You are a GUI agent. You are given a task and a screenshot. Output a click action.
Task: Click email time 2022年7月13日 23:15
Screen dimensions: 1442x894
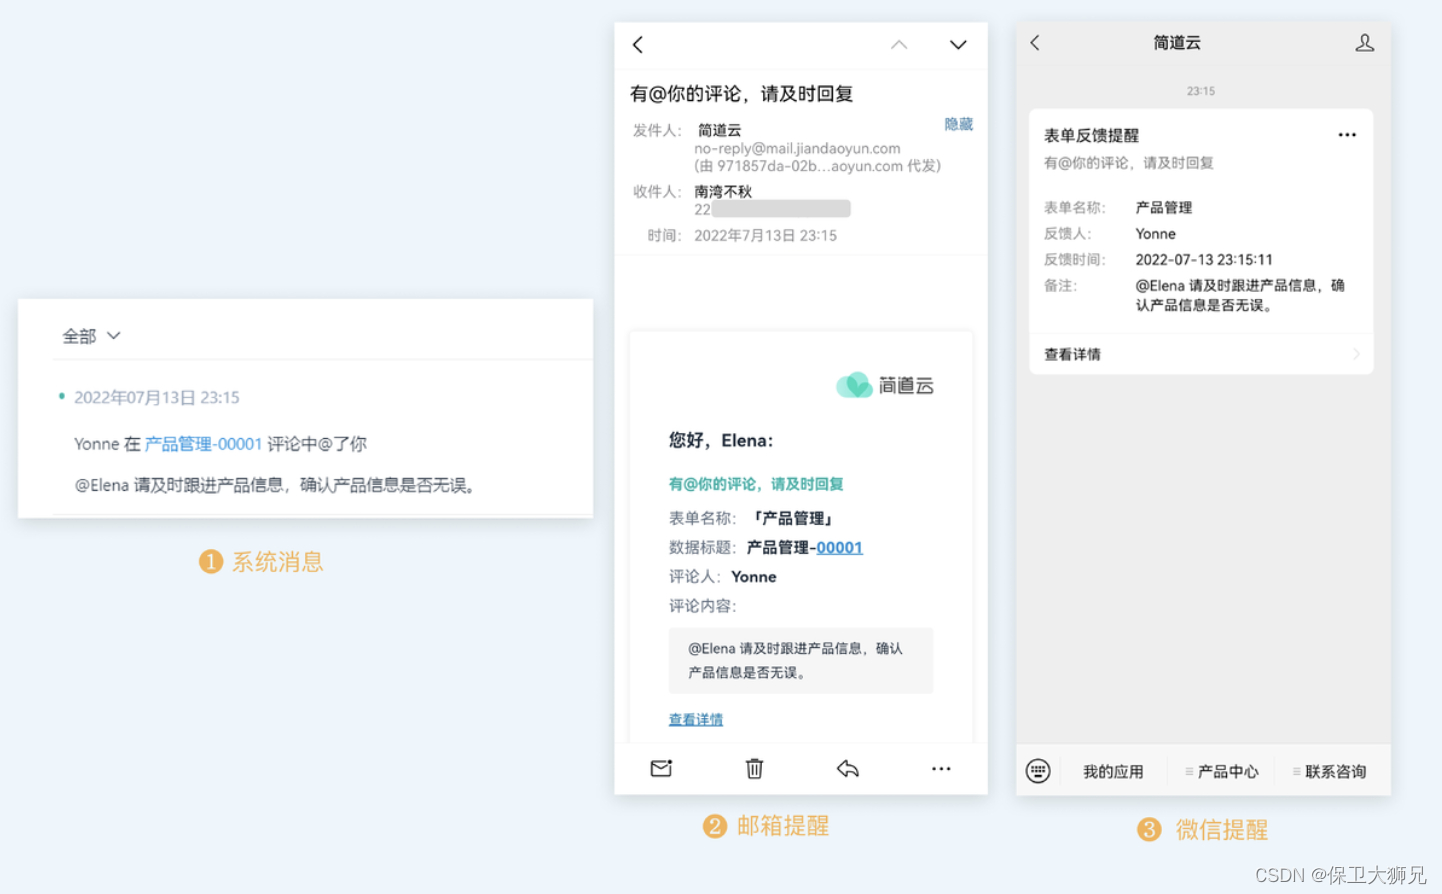(x=765, y=235)
